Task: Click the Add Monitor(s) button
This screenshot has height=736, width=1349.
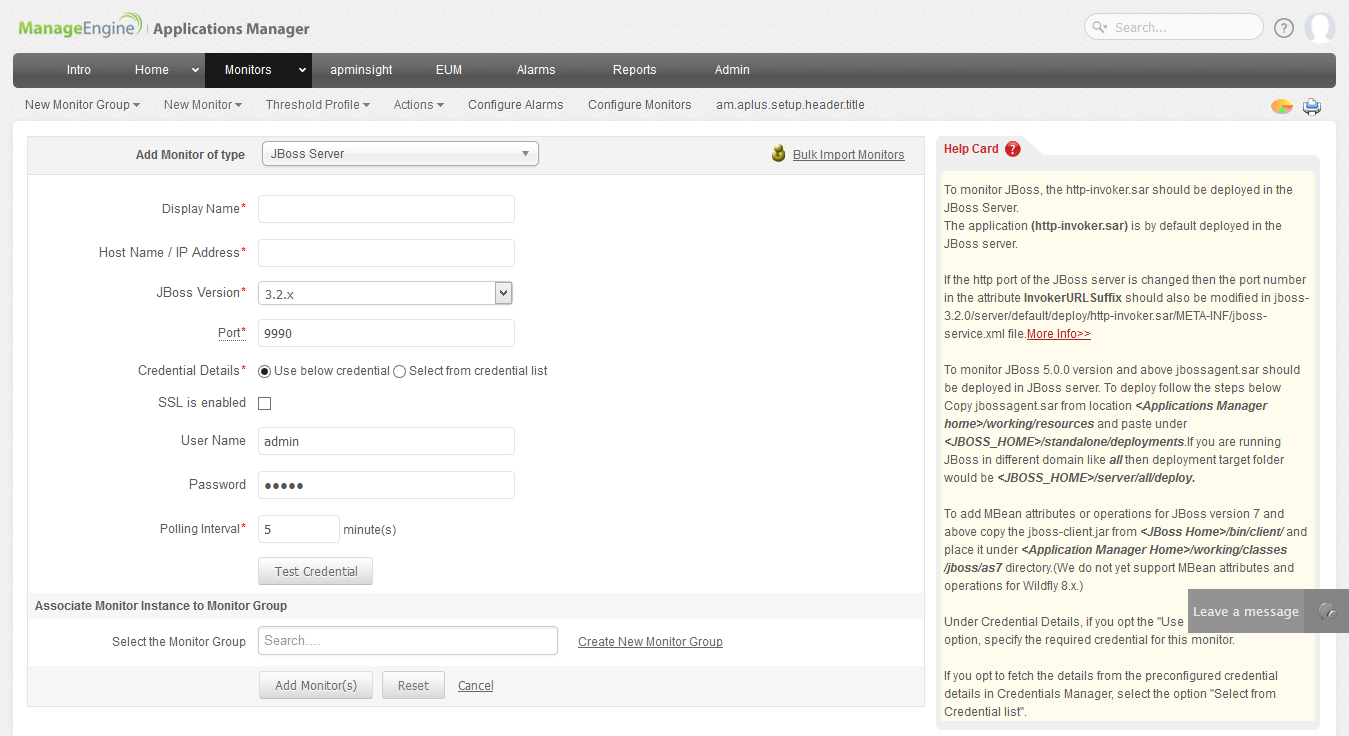Action: click(x=316, y=685)
